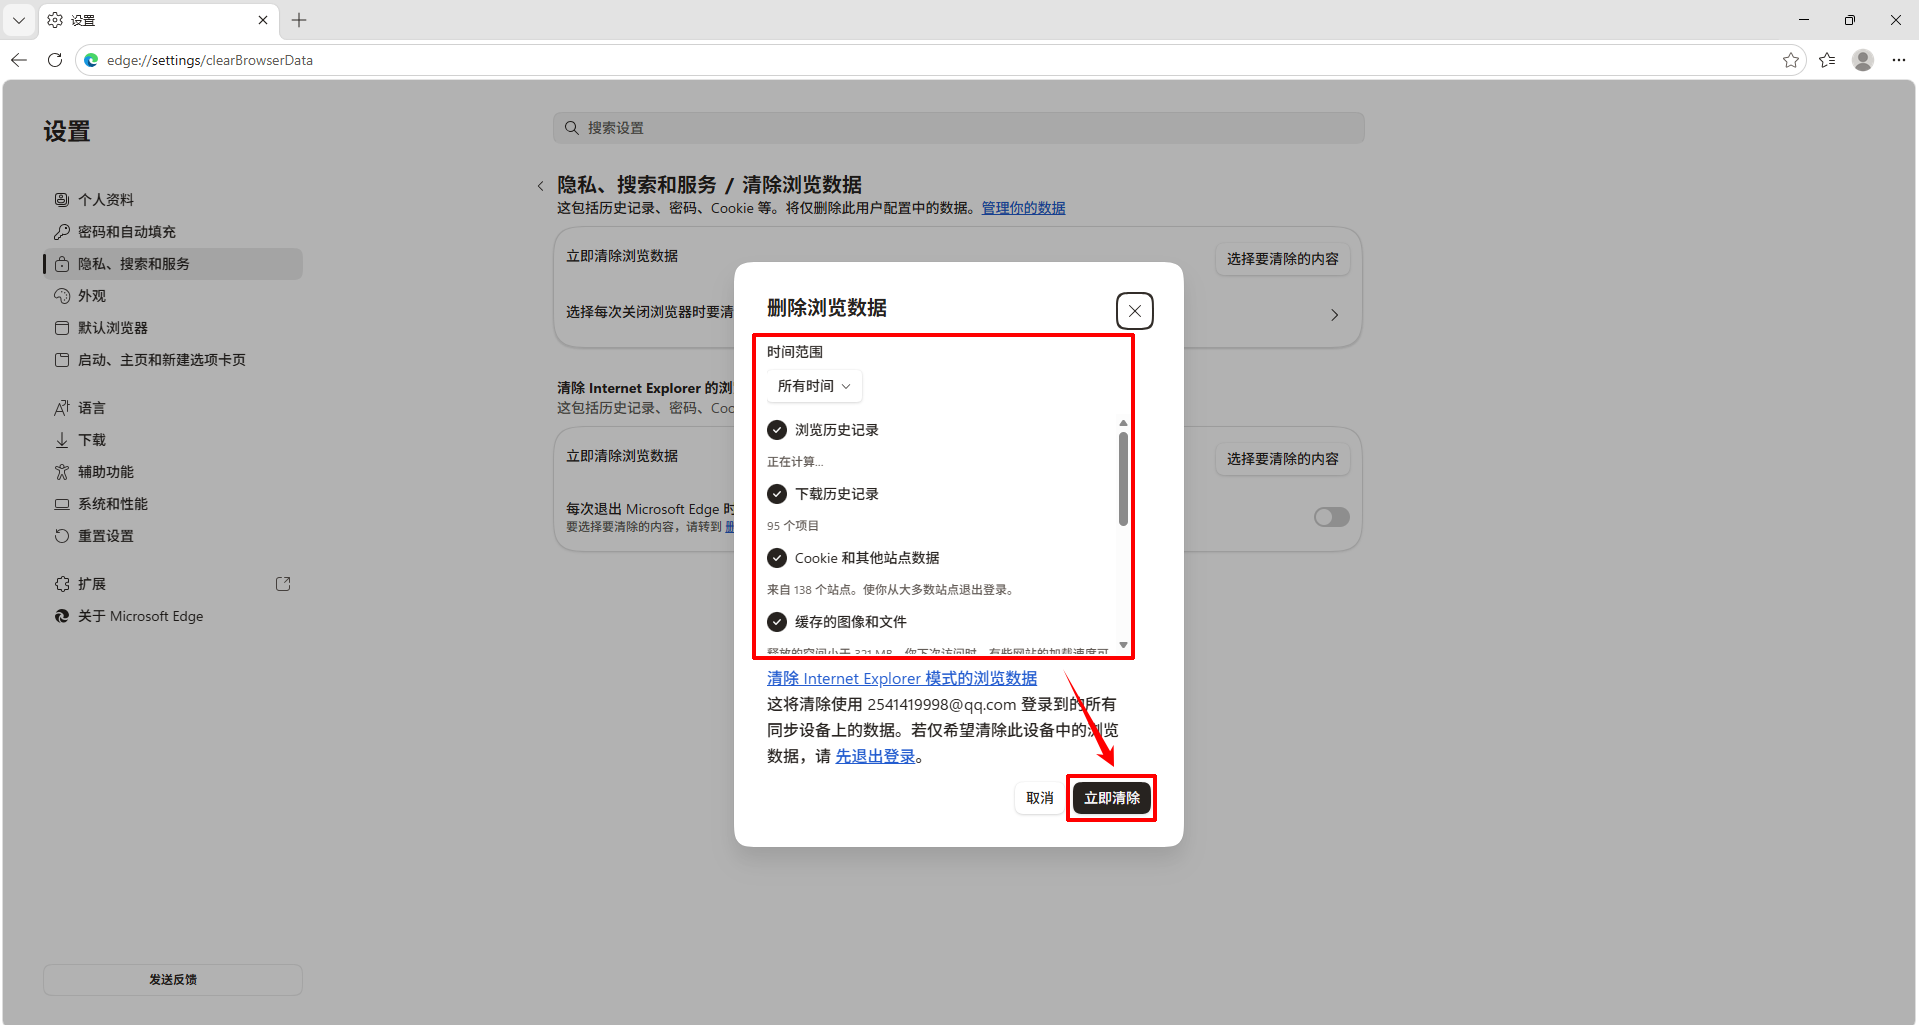Viewport: 1919px width, 1025px height.
Task: Toggle the 每次退出 Microsoft Edge switch
Action: point(1331,517)
